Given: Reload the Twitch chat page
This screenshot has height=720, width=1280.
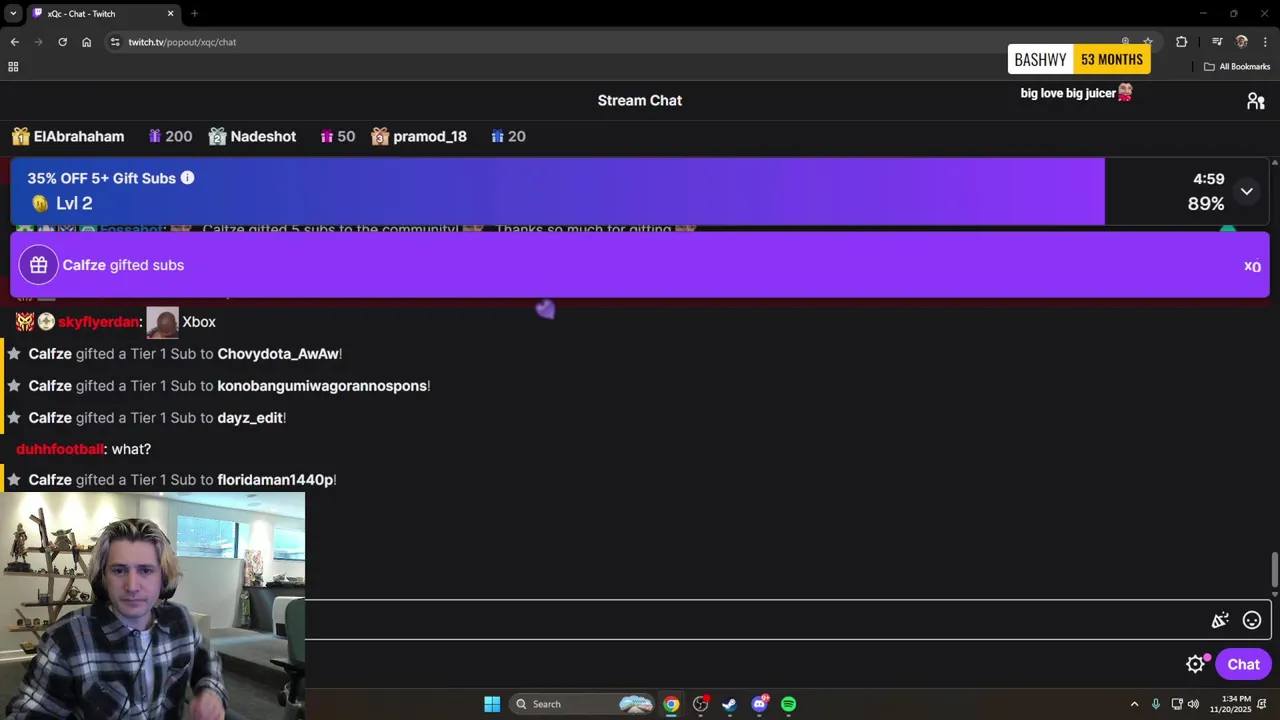Looking at the screenshot, I should coord(62,42).
